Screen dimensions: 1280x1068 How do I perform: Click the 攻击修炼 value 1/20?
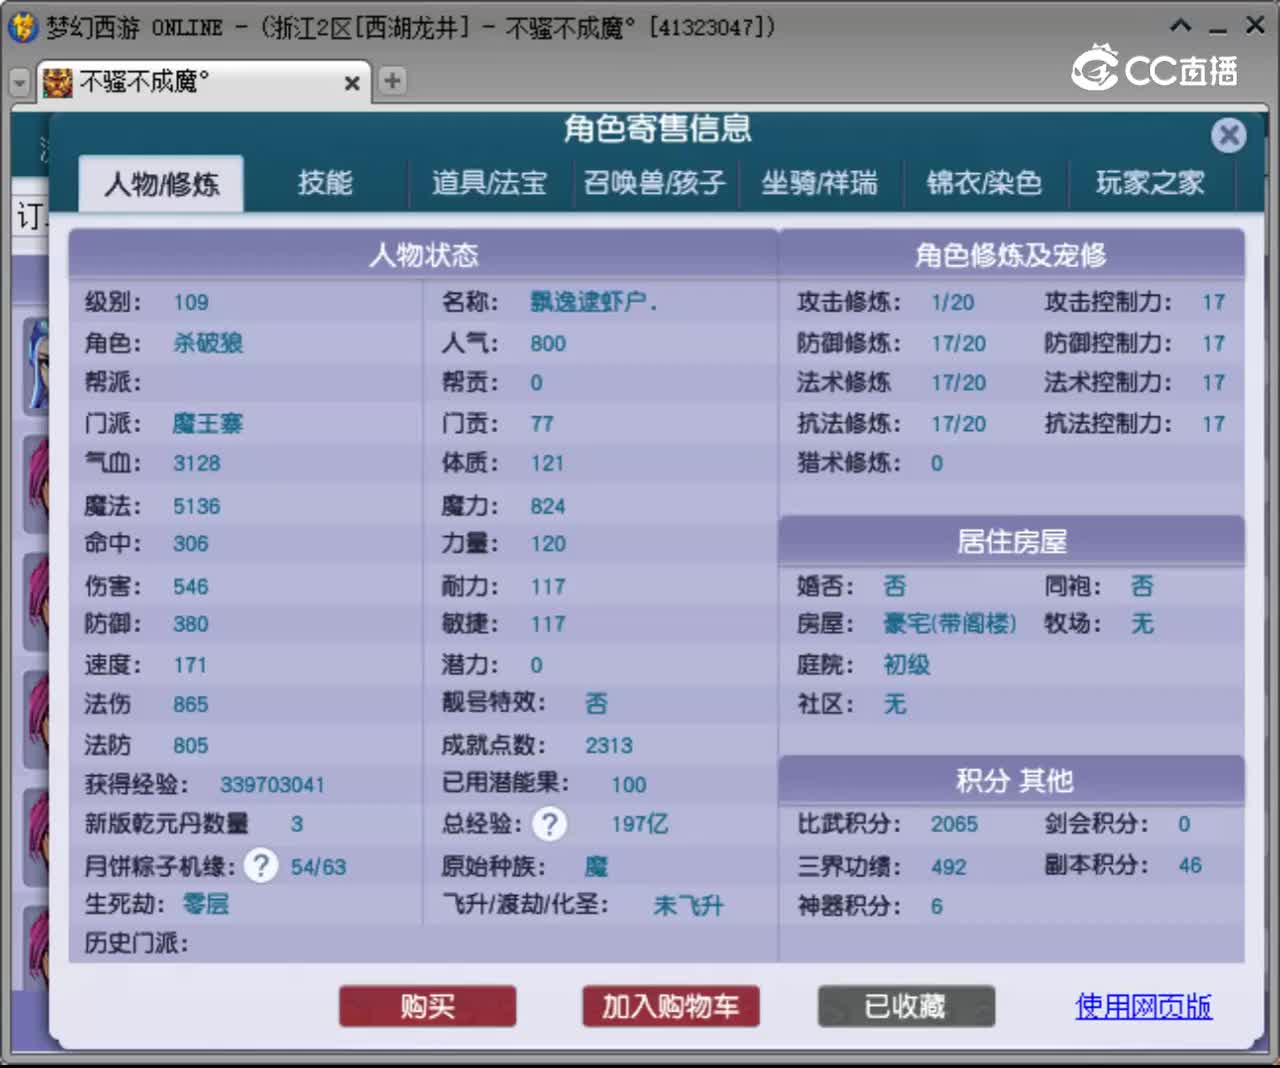point(952,302)
